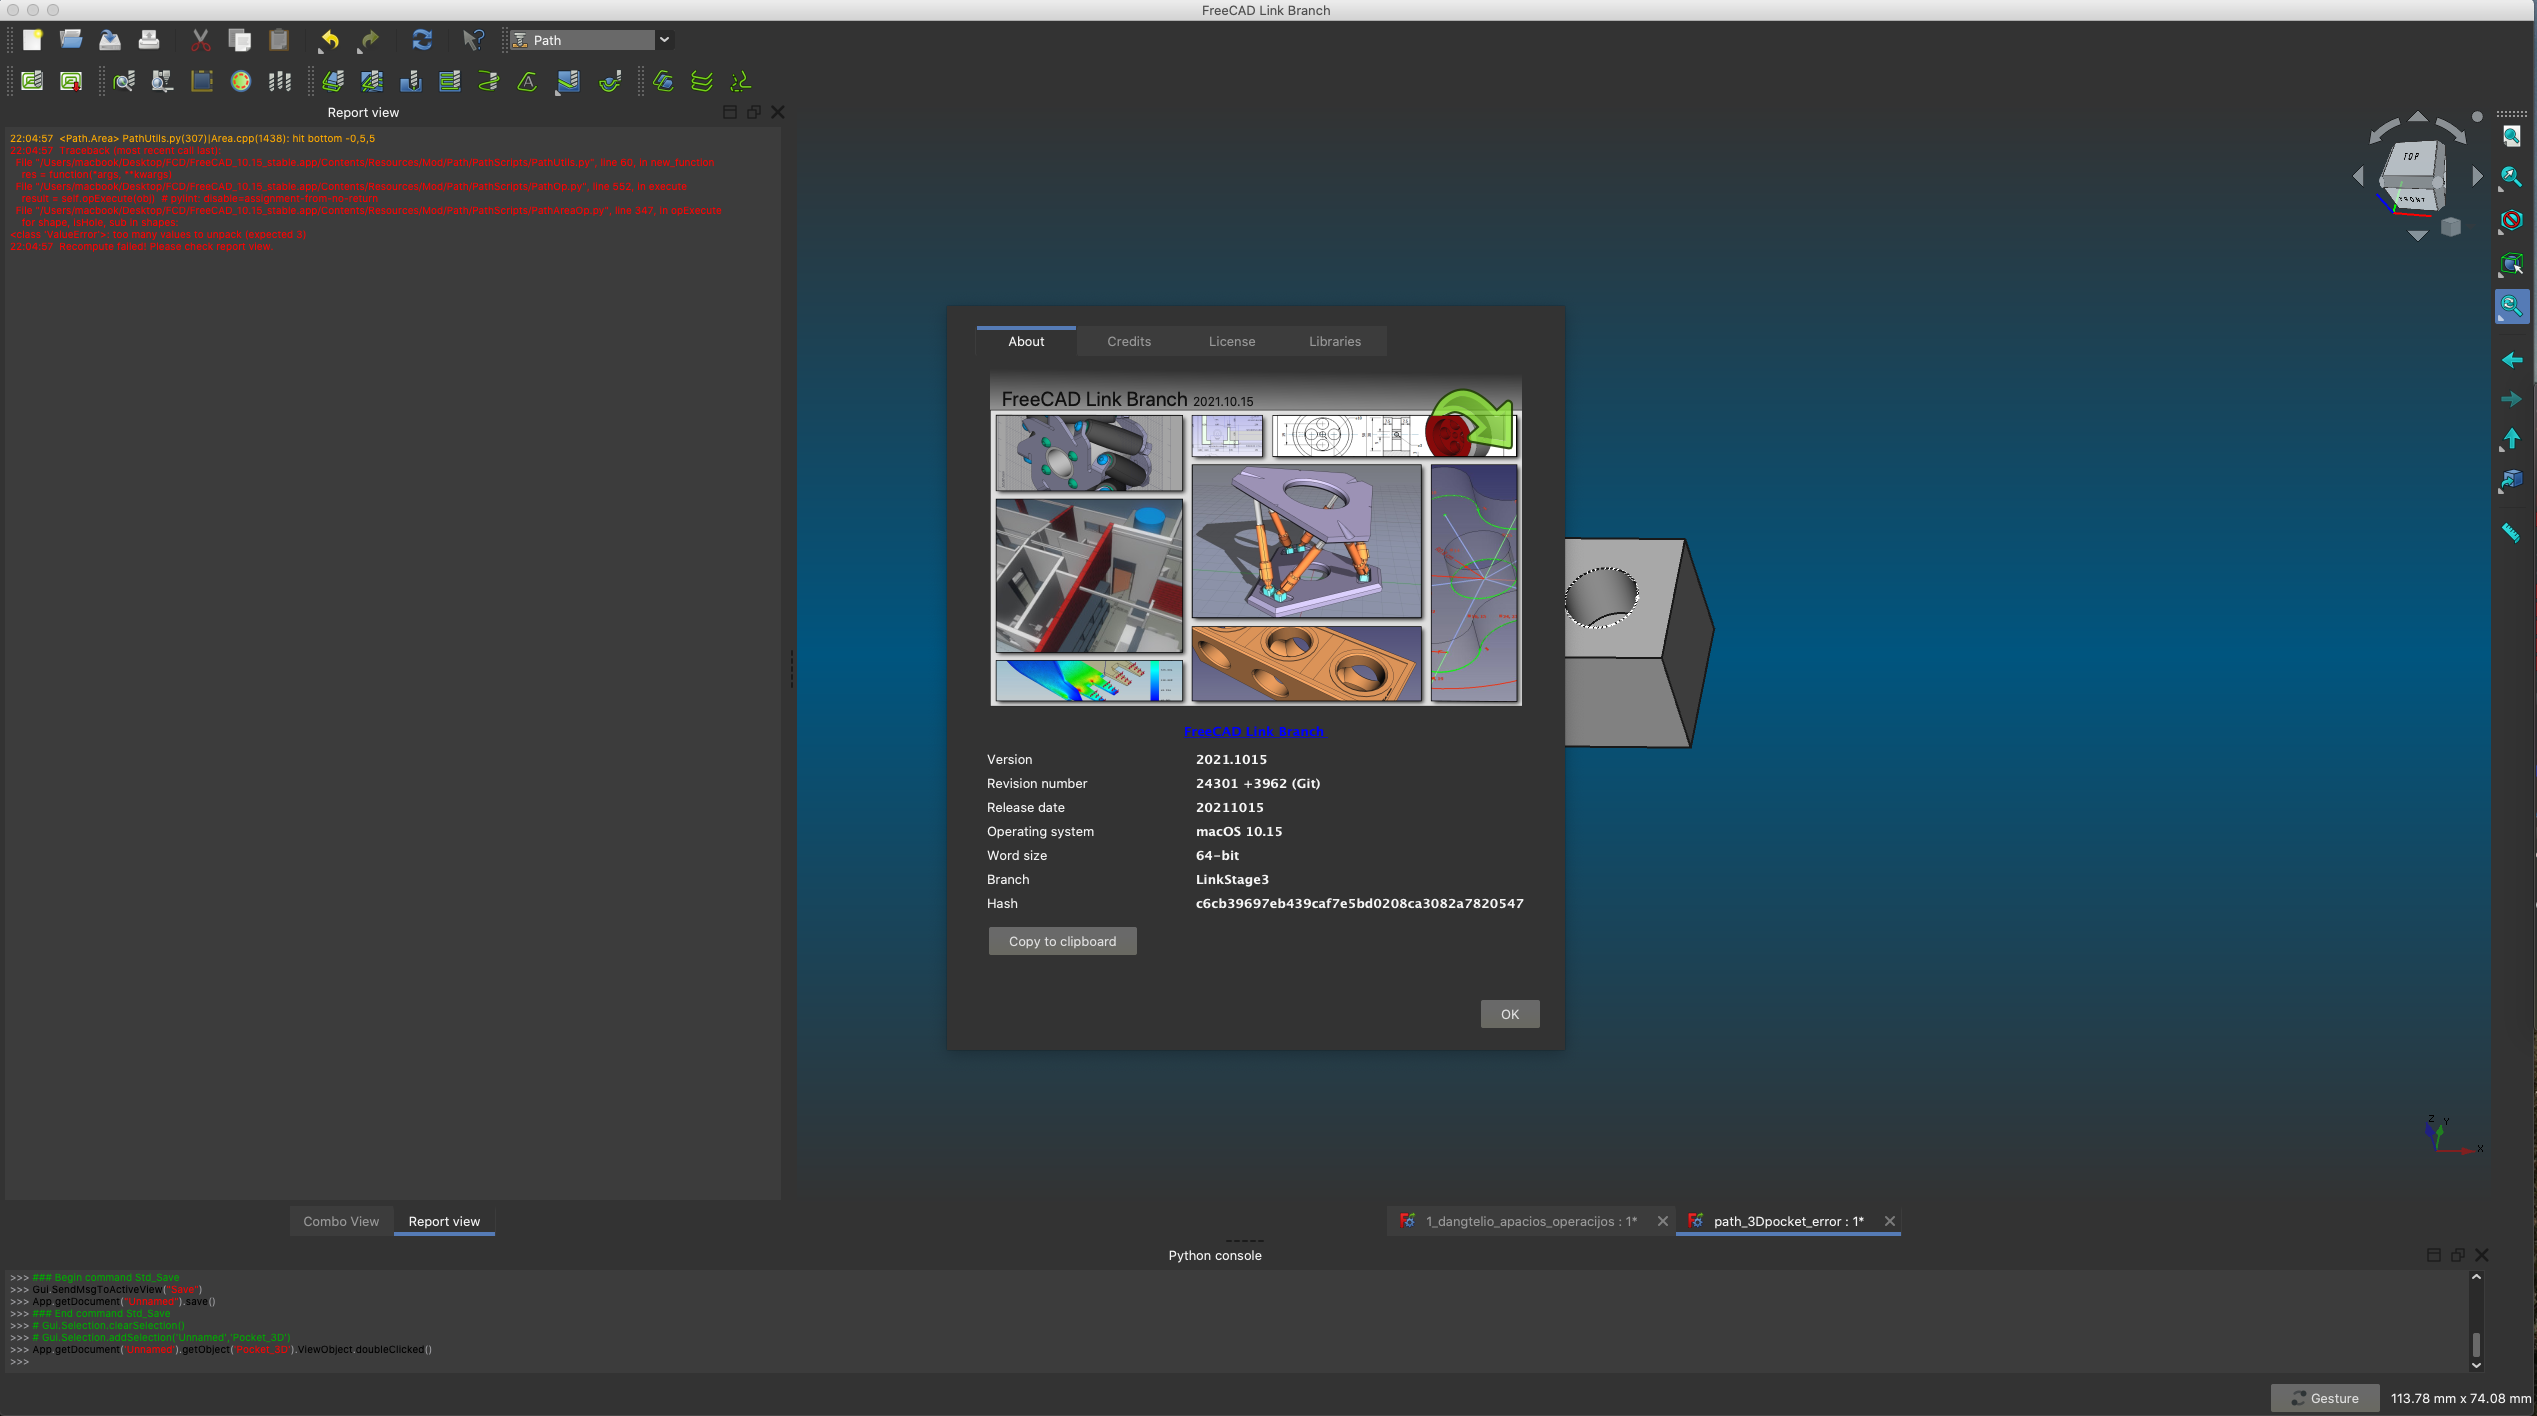Add an Engrave operation
Image resolution: width=2537 pixels, height=1416 pixels.
coord(526,82)
